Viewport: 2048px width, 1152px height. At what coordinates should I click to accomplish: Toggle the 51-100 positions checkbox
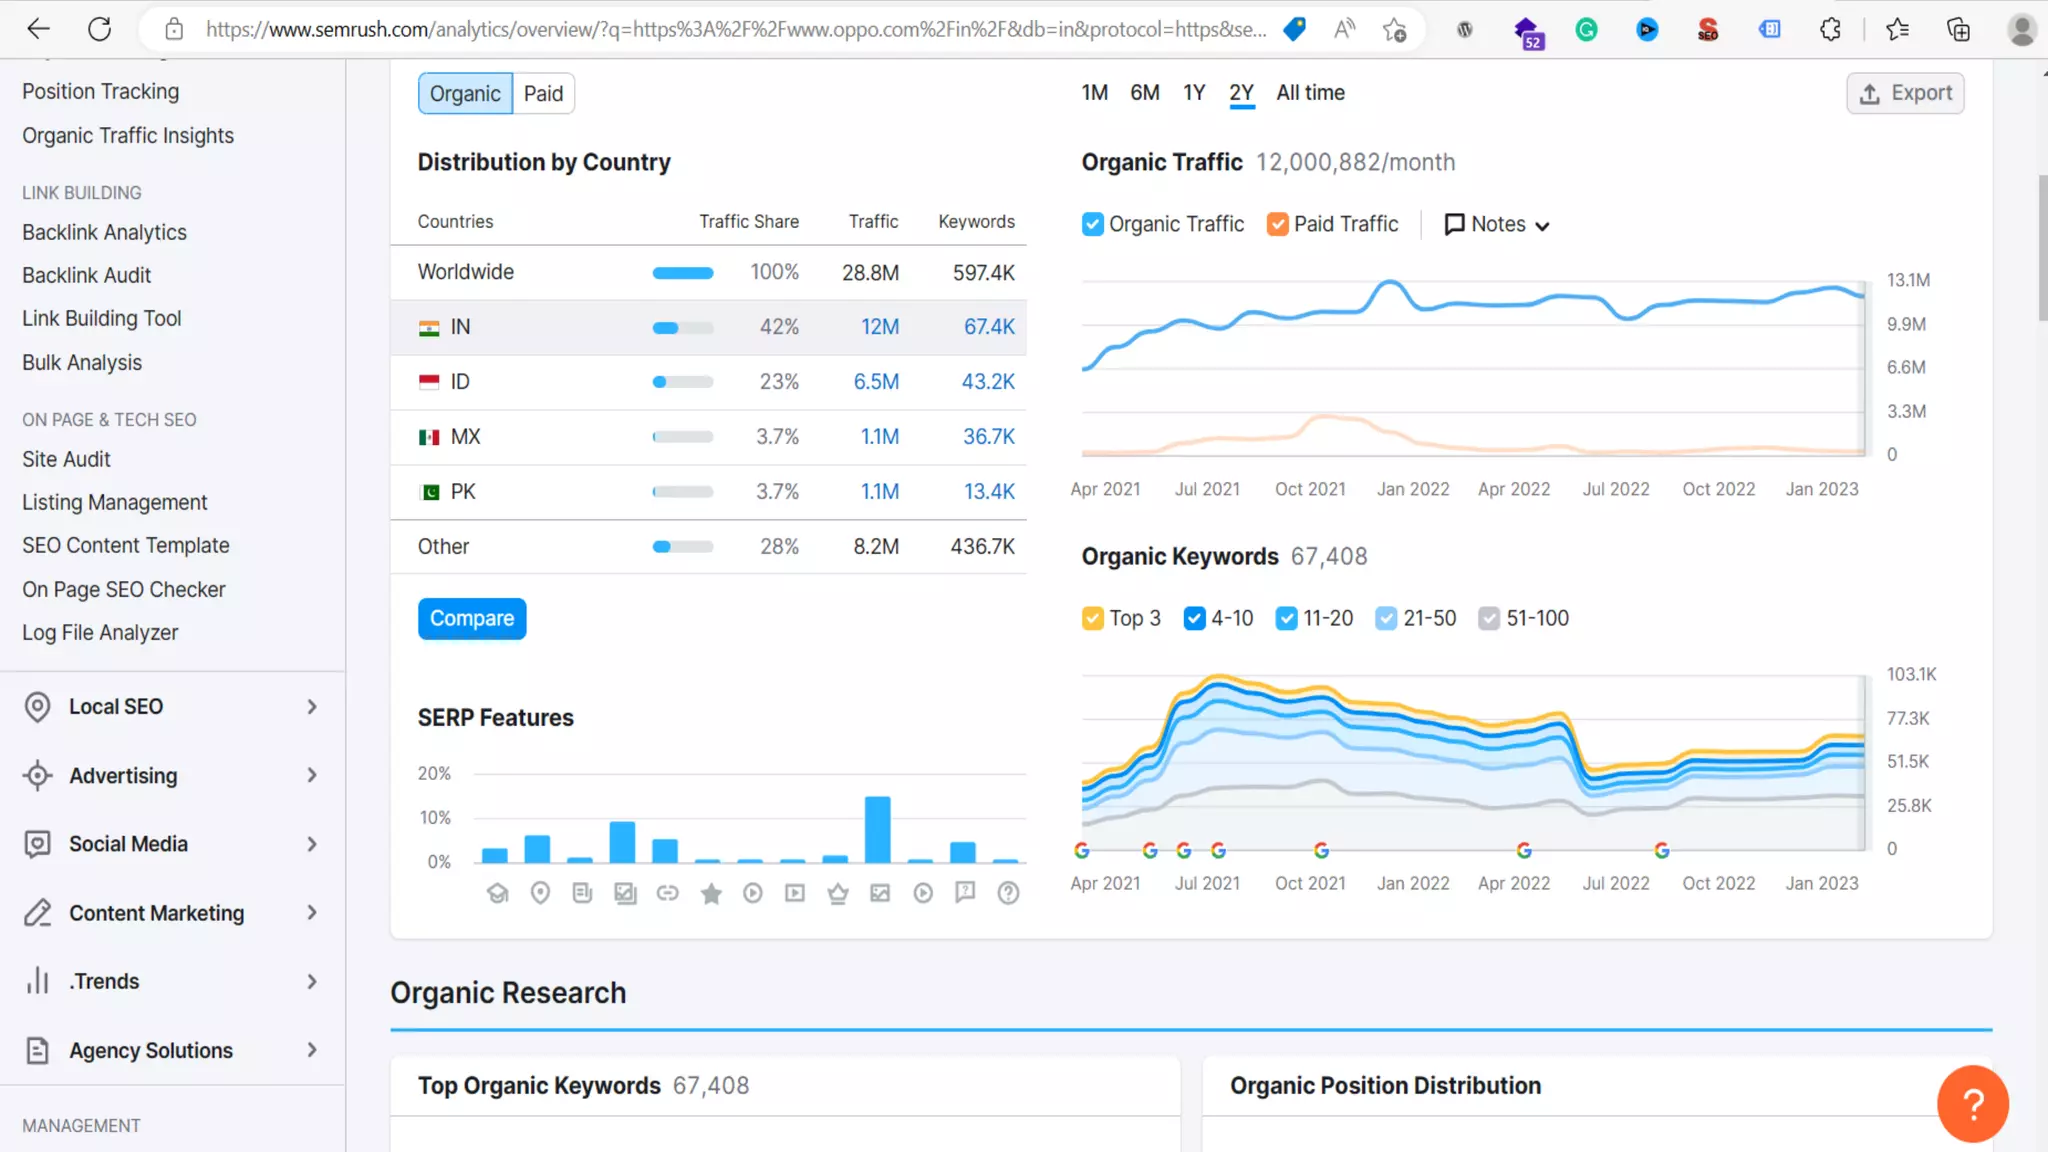coord(1489,618)
